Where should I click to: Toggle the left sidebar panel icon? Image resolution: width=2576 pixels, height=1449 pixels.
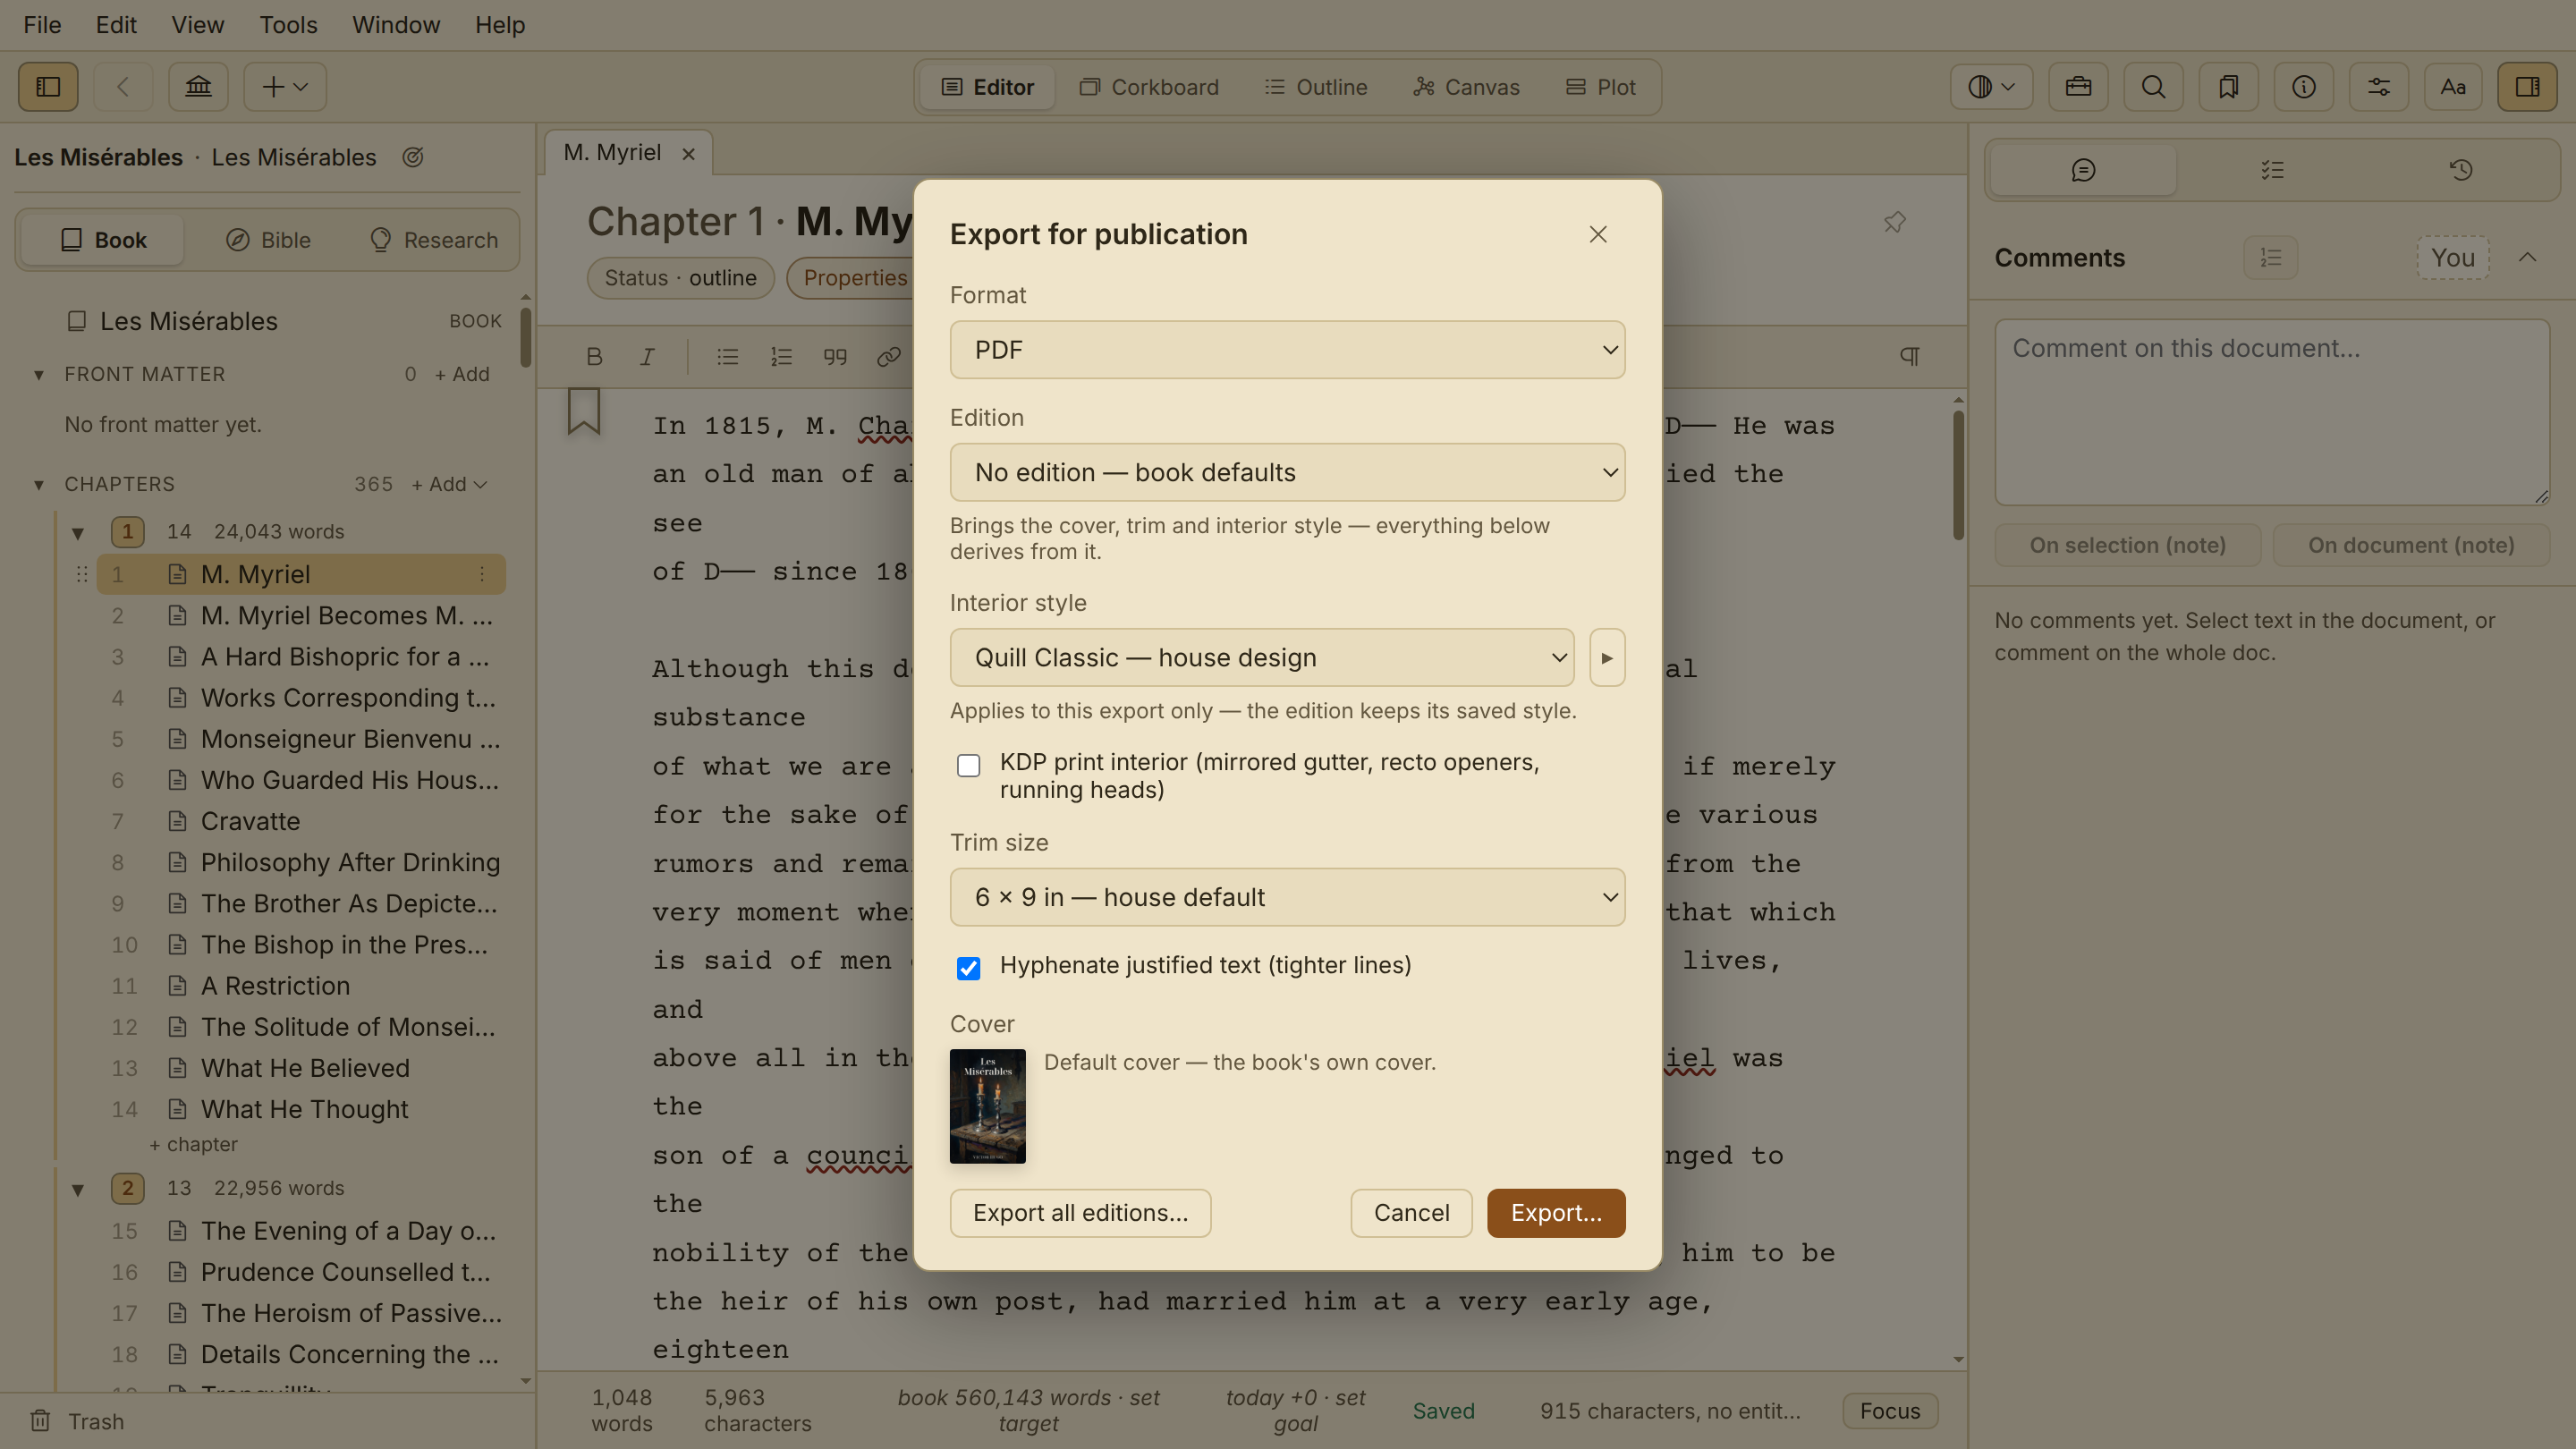(x=48, y=87)
